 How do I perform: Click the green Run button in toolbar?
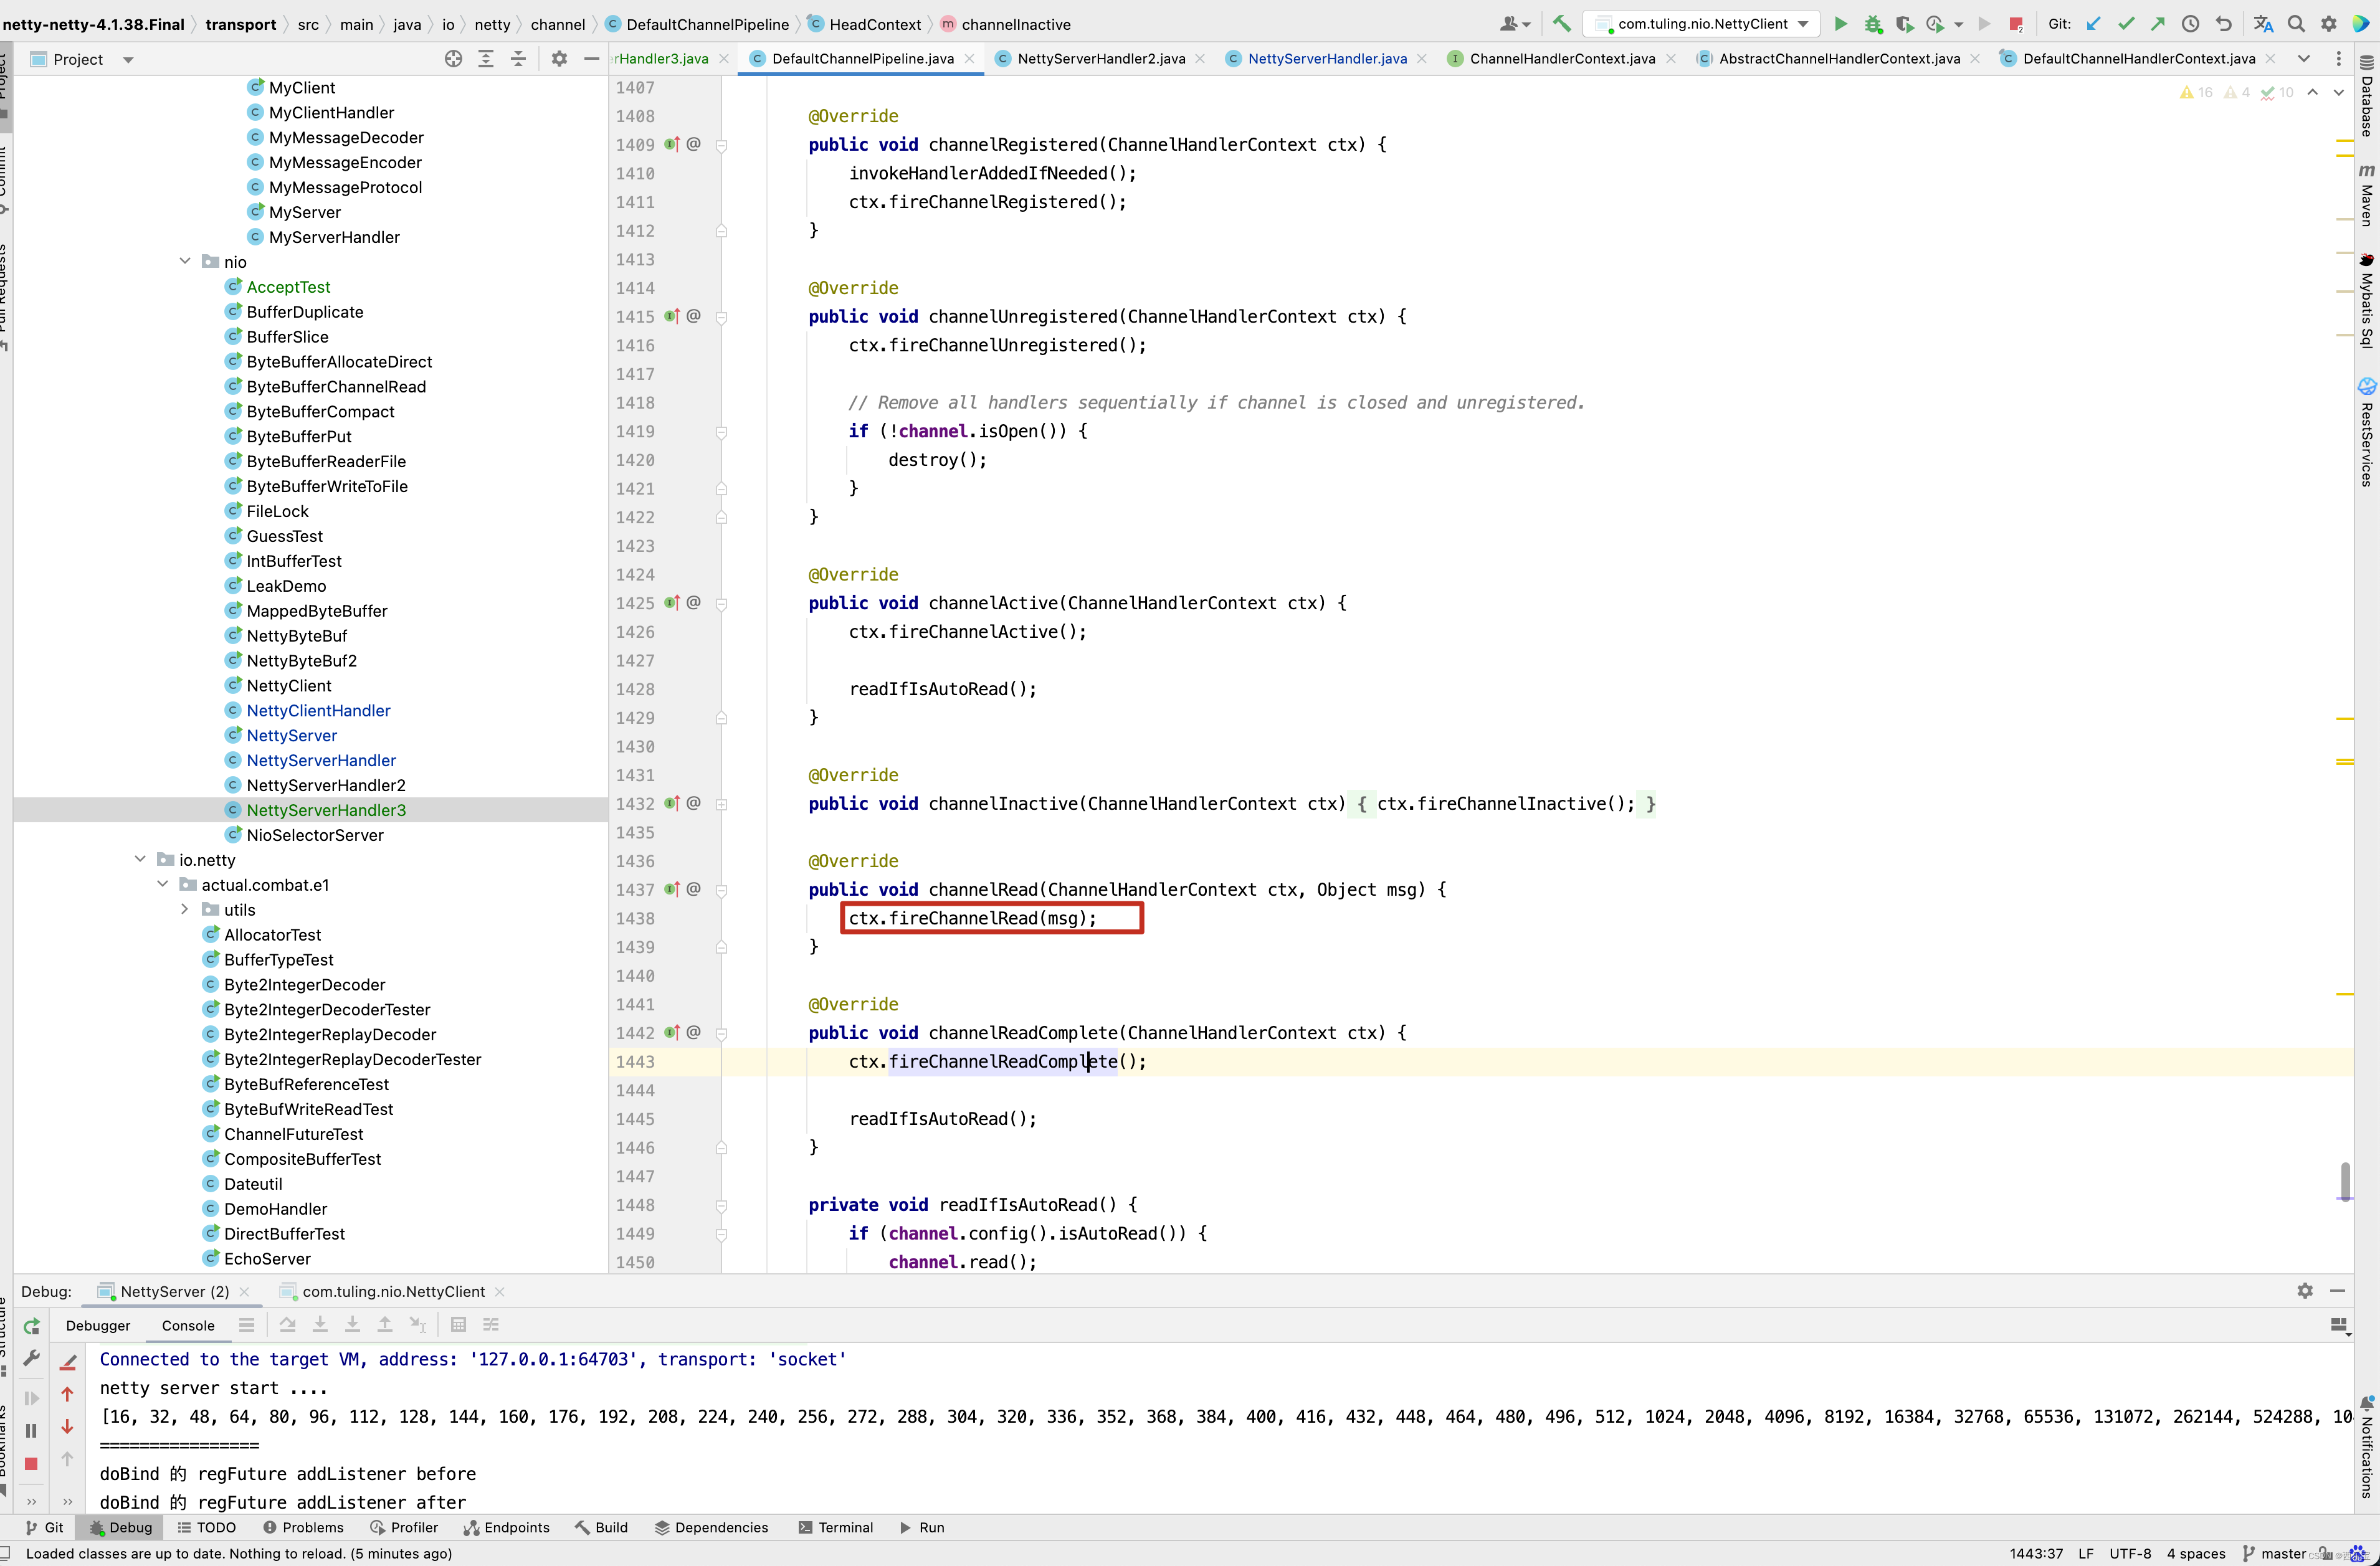coord(1840,24)
